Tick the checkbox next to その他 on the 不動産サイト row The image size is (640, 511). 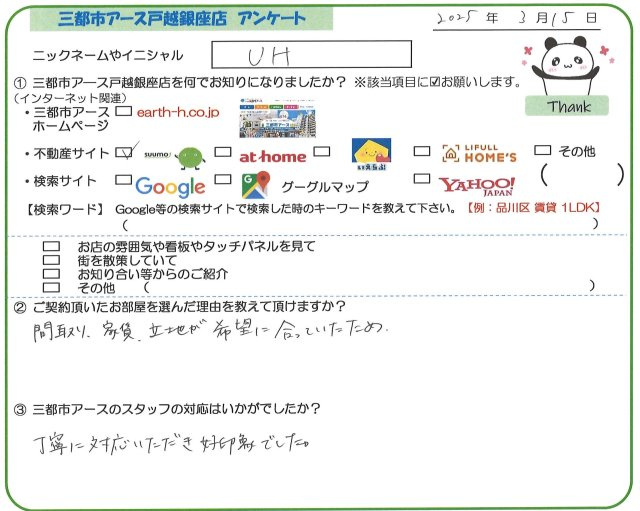tap(543, 151)
